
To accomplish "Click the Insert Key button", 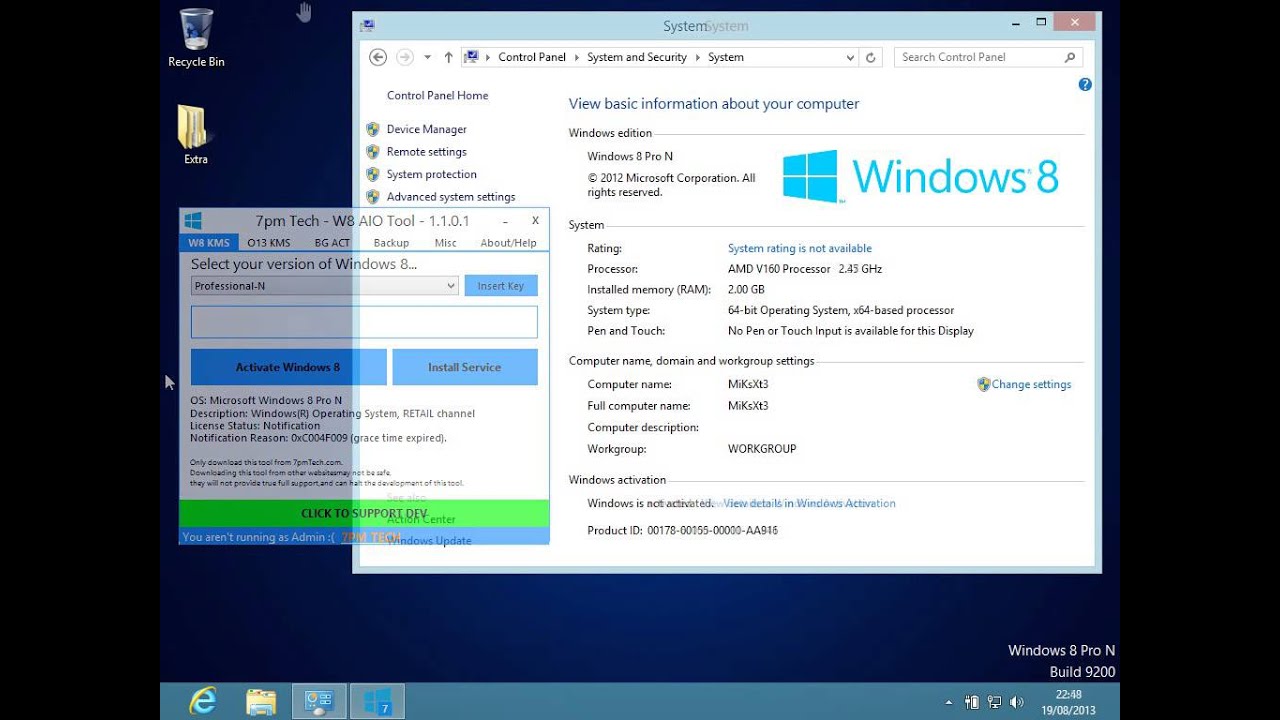I will 501,286.
